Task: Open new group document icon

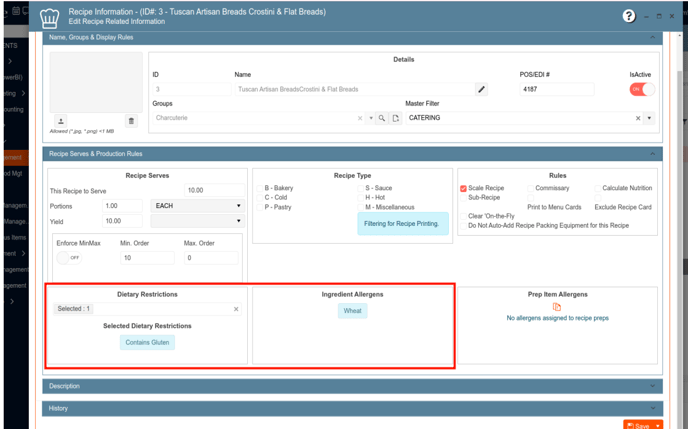Action: (x=395, y=118)
